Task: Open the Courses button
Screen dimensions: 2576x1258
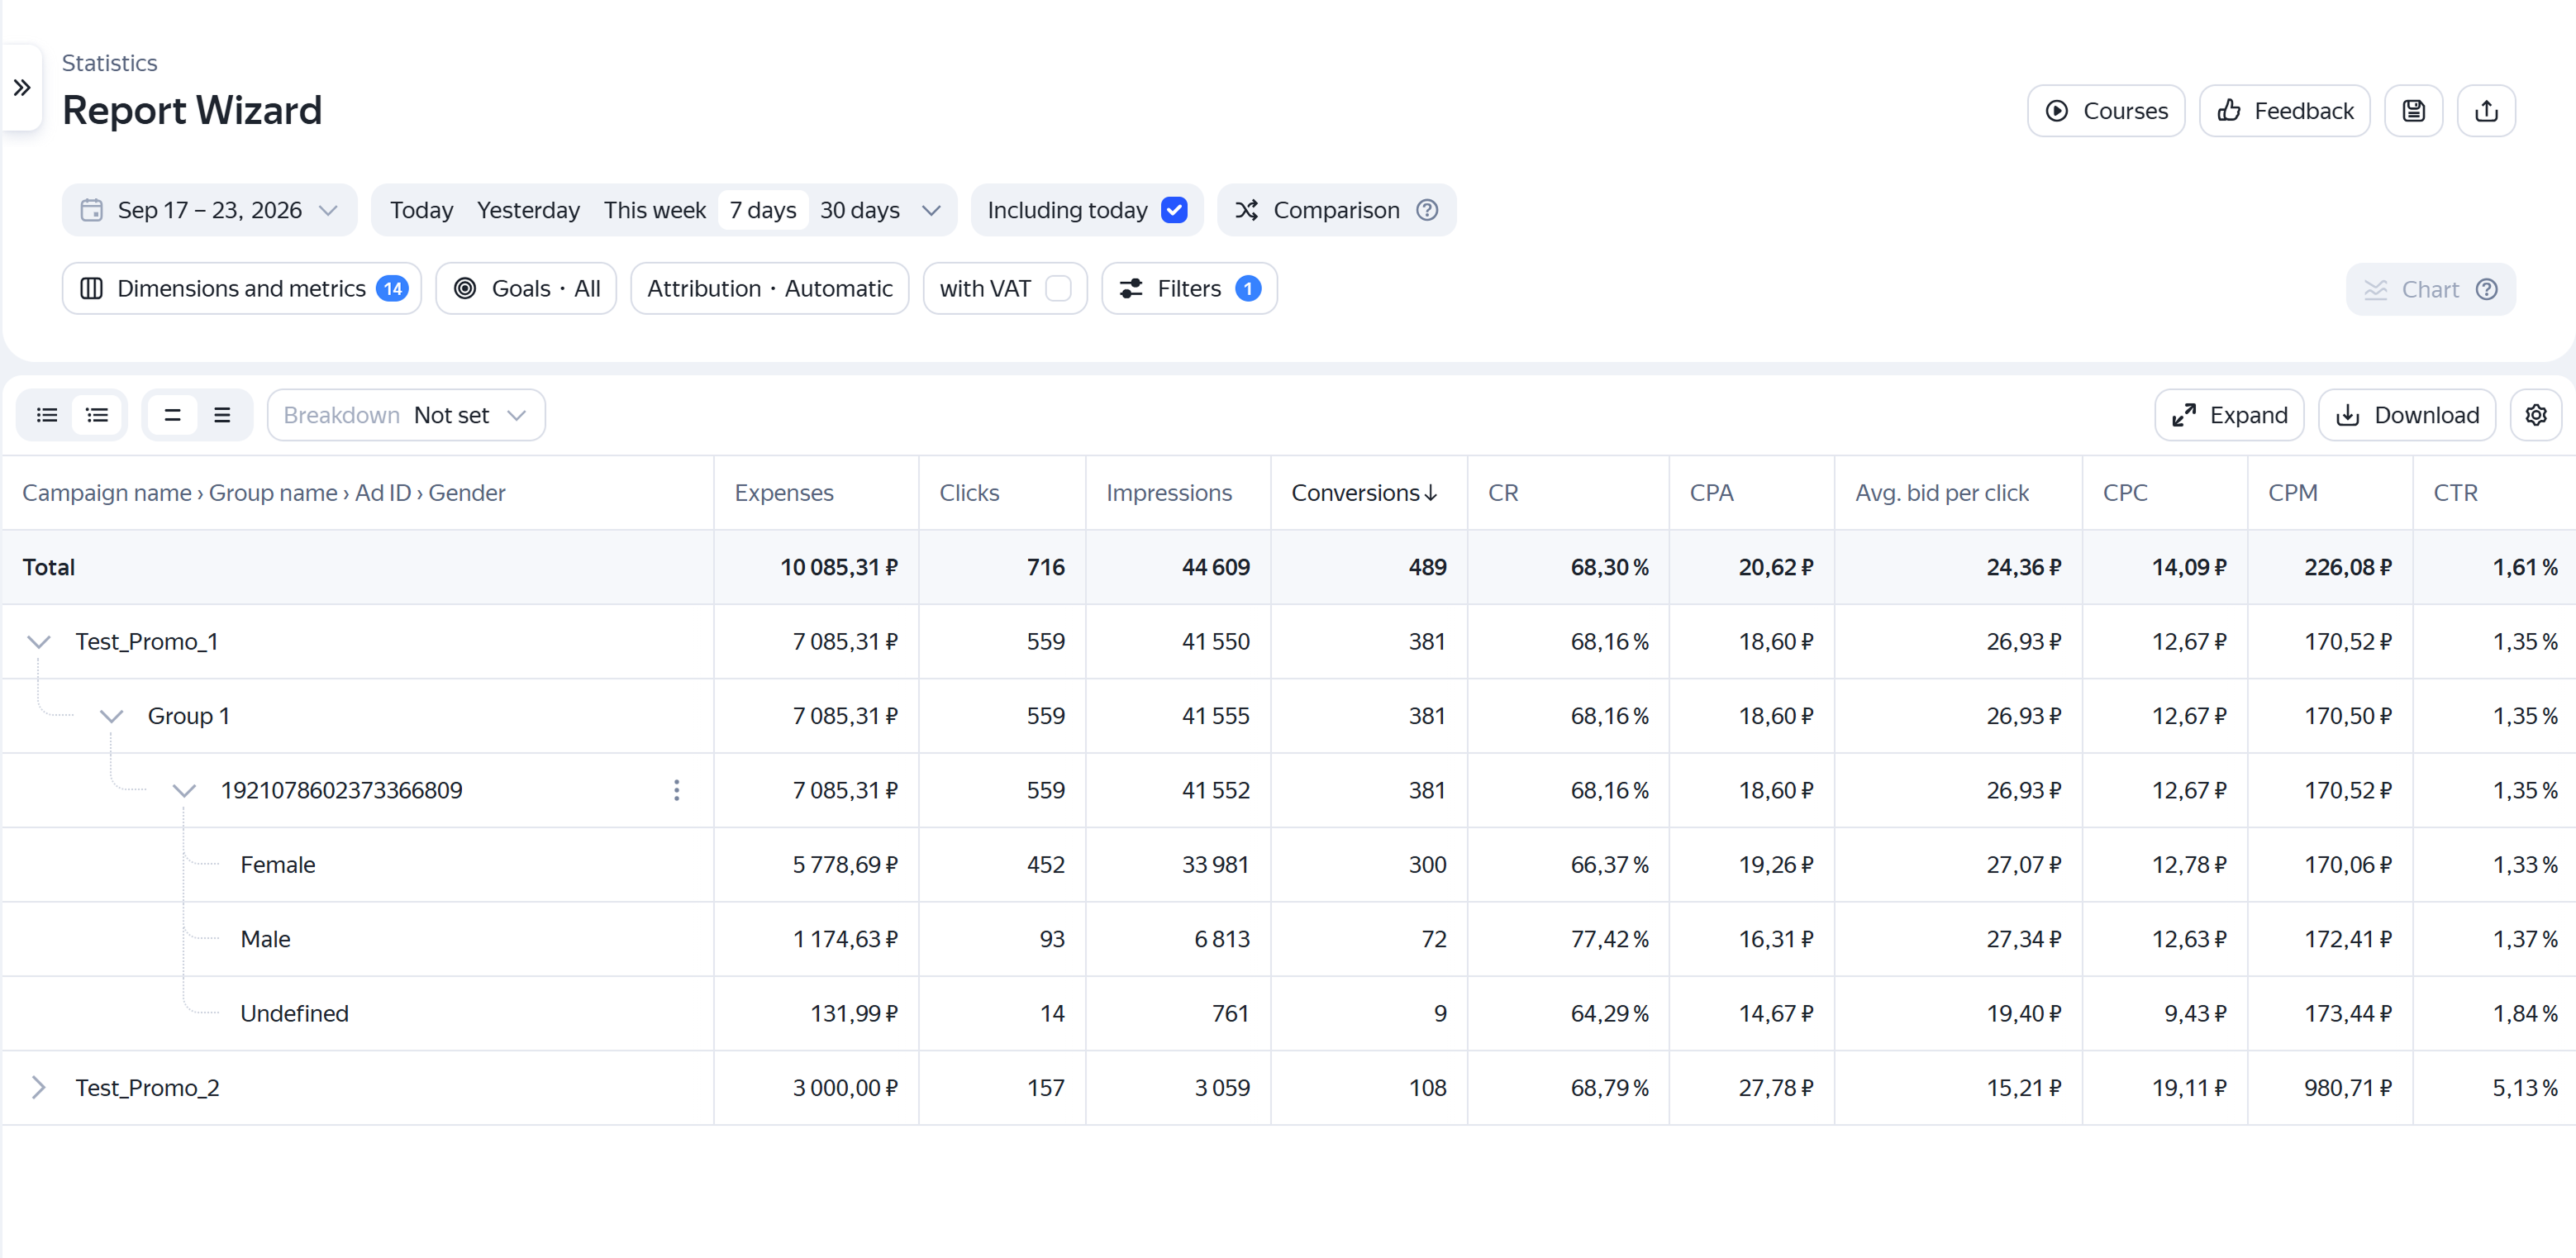Action: tap(2106, 111)
